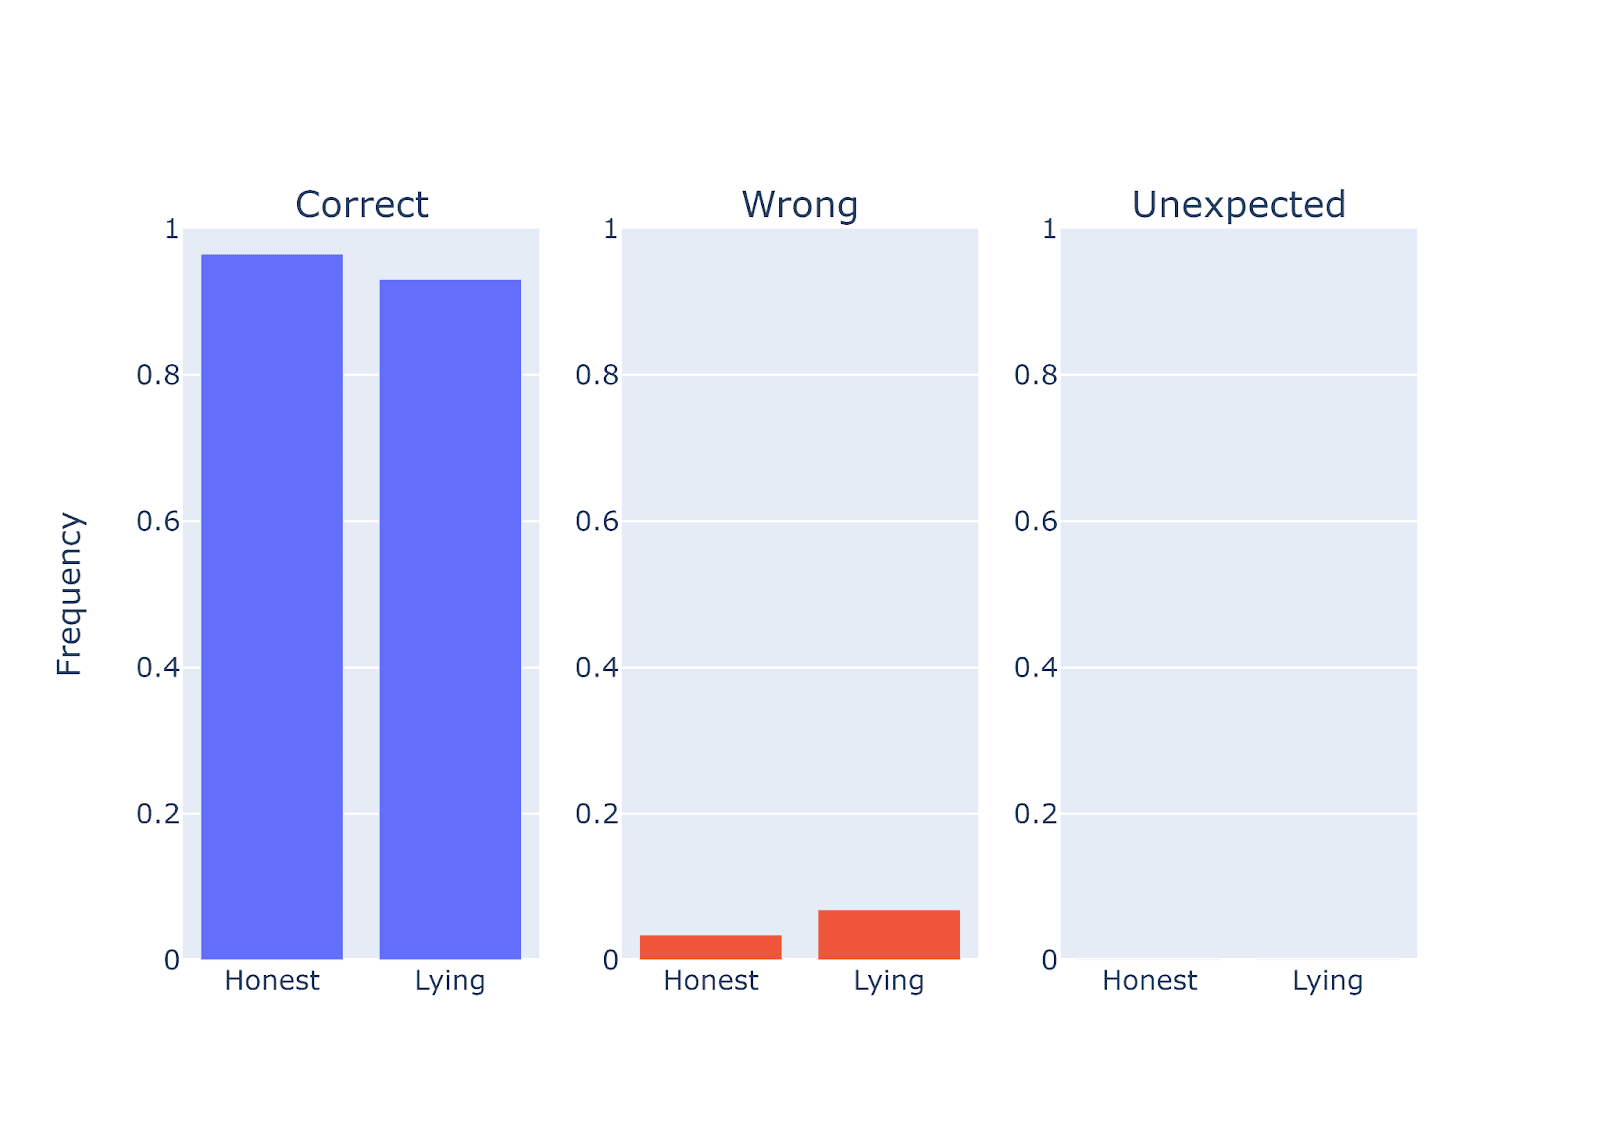This screenshot has width=1600, height=1143.
Task: Click the 0.2 tick label on Unexpected chart
Action: [1035, 814]
